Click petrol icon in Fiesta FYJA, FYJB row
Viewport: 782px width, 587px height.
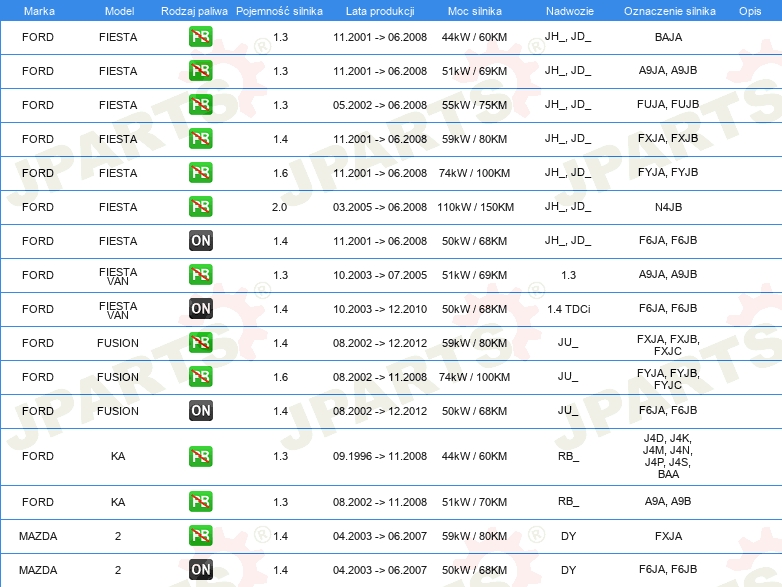[200, 173]
